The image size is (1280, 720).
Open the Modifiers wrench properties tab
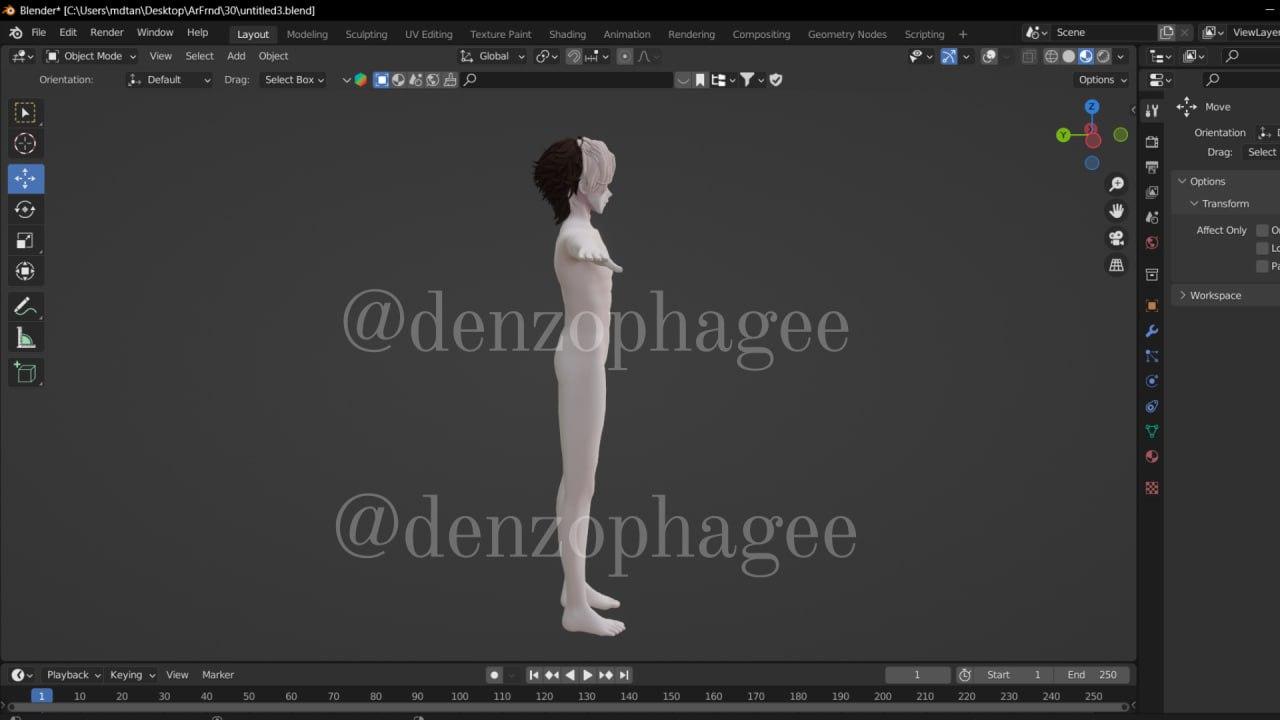[x=1152, y=331]
